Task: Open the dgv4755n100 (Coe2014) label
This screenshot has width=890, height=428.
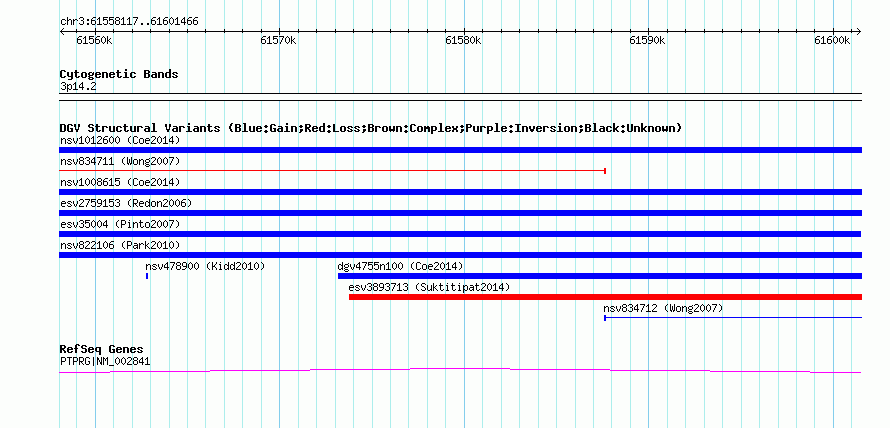Action: pyautogui.click(x=400, y=266)
